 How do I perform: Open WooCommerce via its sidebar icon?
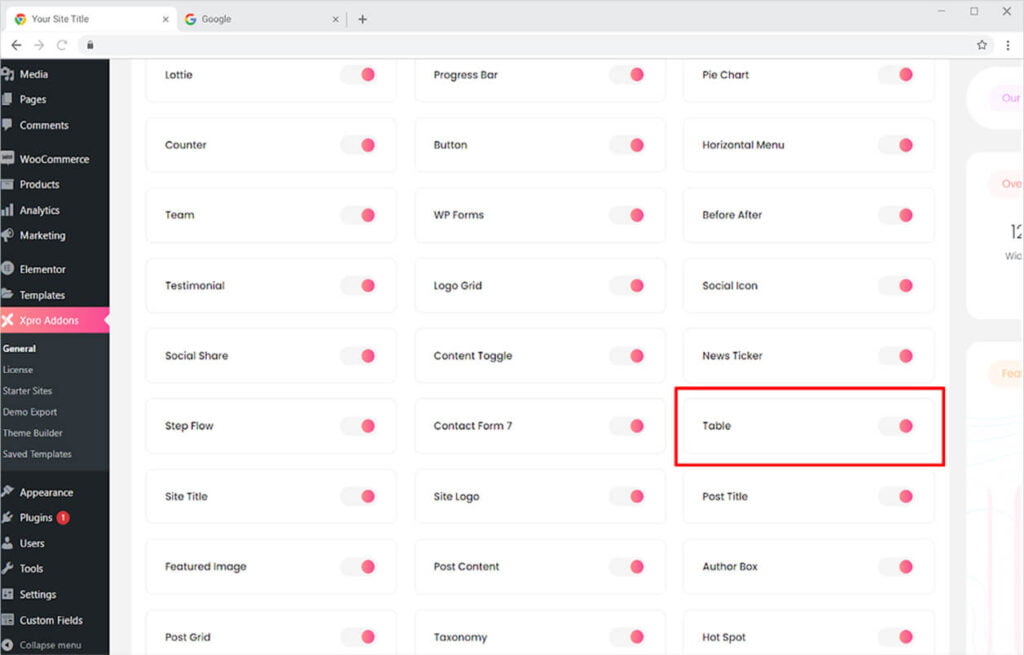coord(7,159)
